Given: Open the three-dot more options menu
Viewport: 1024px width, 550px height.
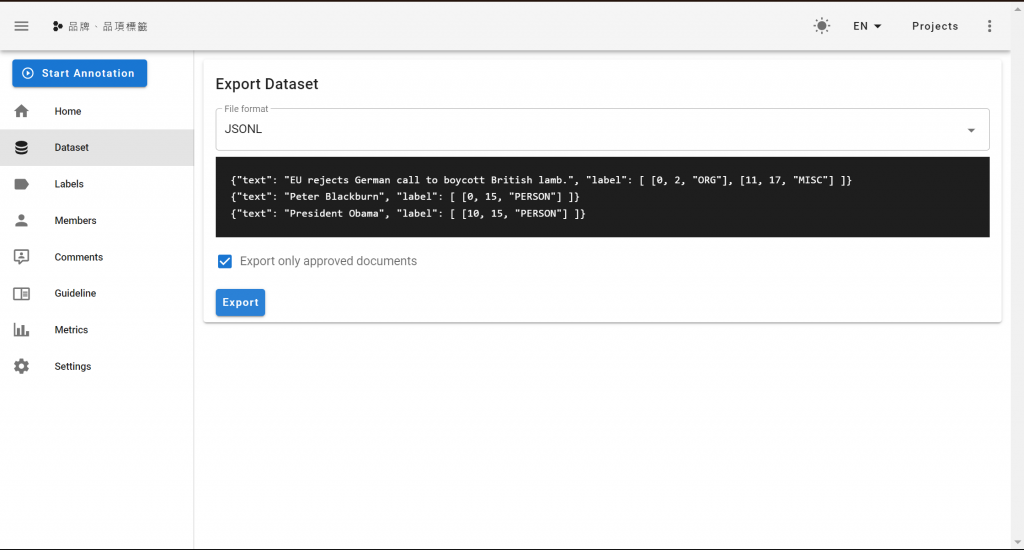Looking at the screenshot, I should click(x=990, y=26).
